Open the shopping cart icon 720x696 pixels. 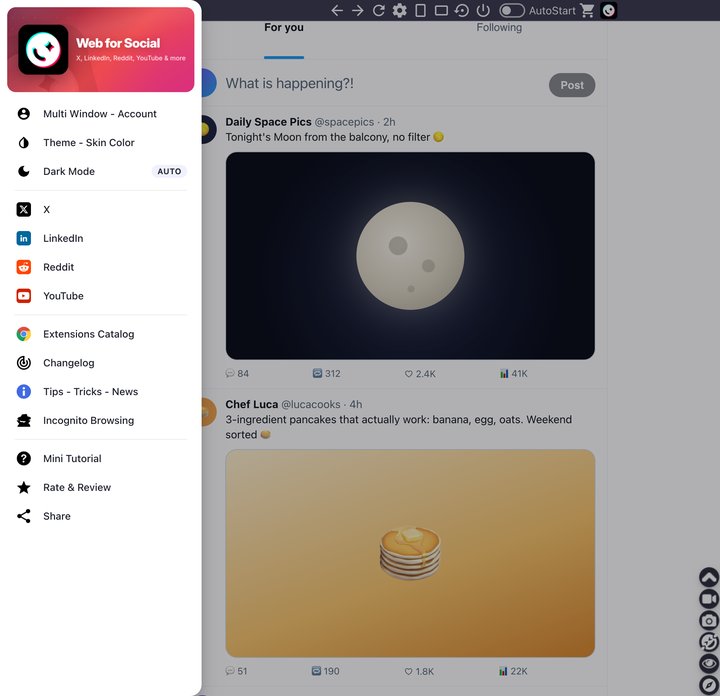click(587, 11)
